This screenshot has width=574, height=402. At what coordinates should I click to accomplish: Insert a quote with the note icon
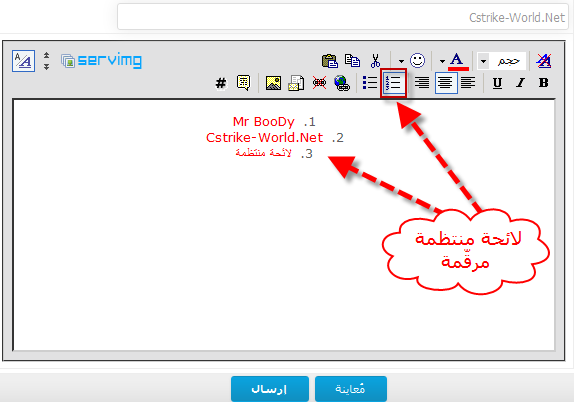coord(243,83)
